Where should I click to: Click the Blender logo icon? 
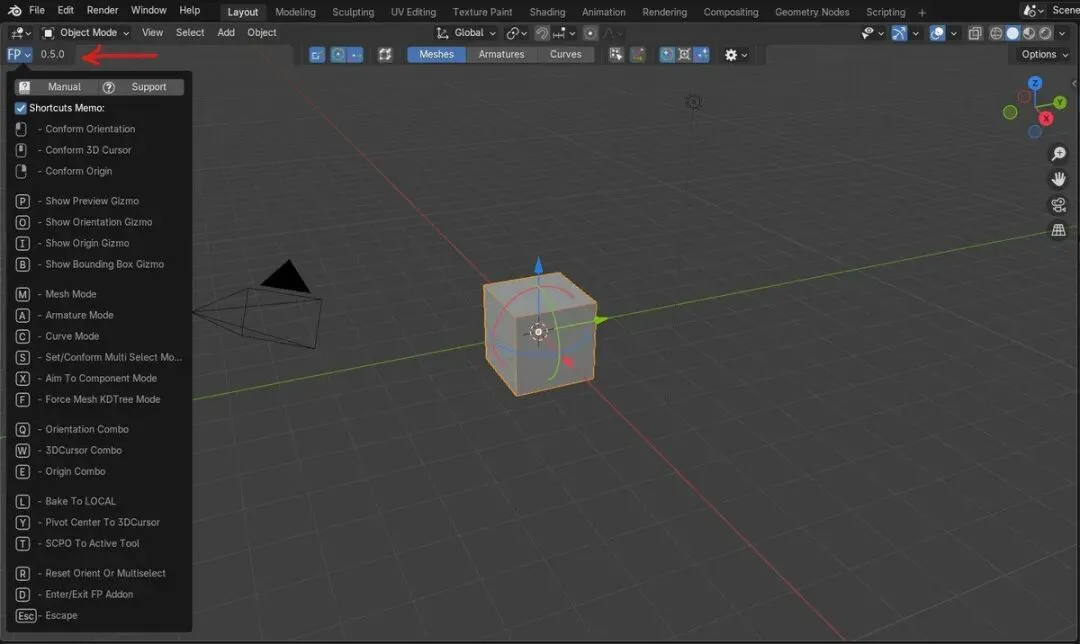[14, 10]
